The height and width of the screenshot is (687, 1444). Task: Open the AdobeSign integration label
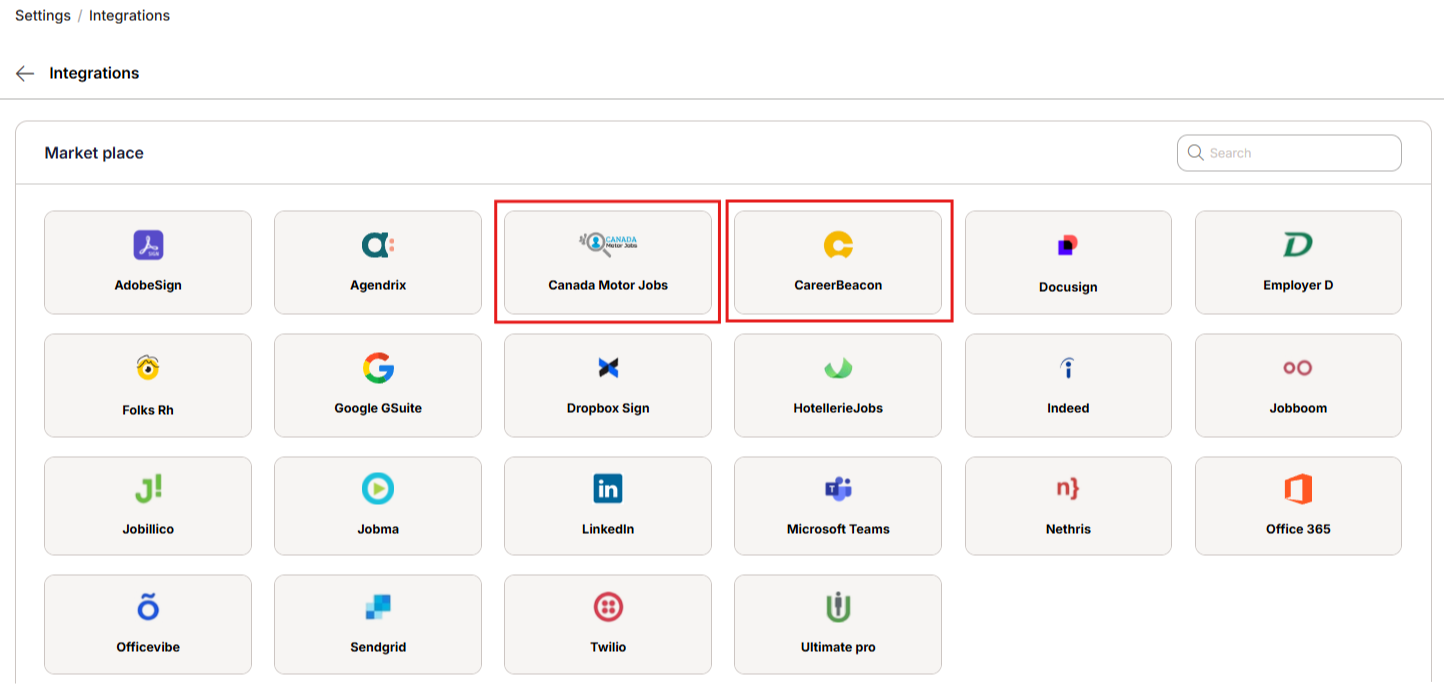tap(148, 285)
